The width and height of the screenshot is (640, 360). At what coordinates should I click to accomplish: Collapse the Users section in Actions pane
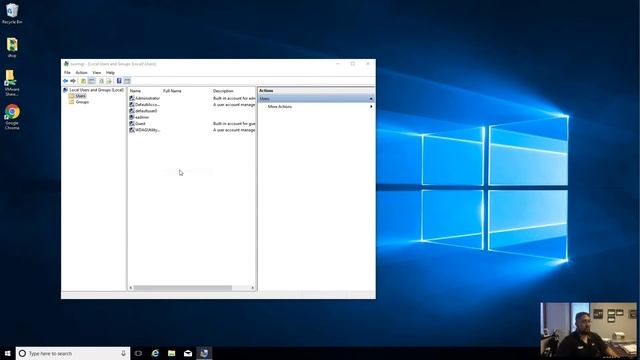[371, 99]
